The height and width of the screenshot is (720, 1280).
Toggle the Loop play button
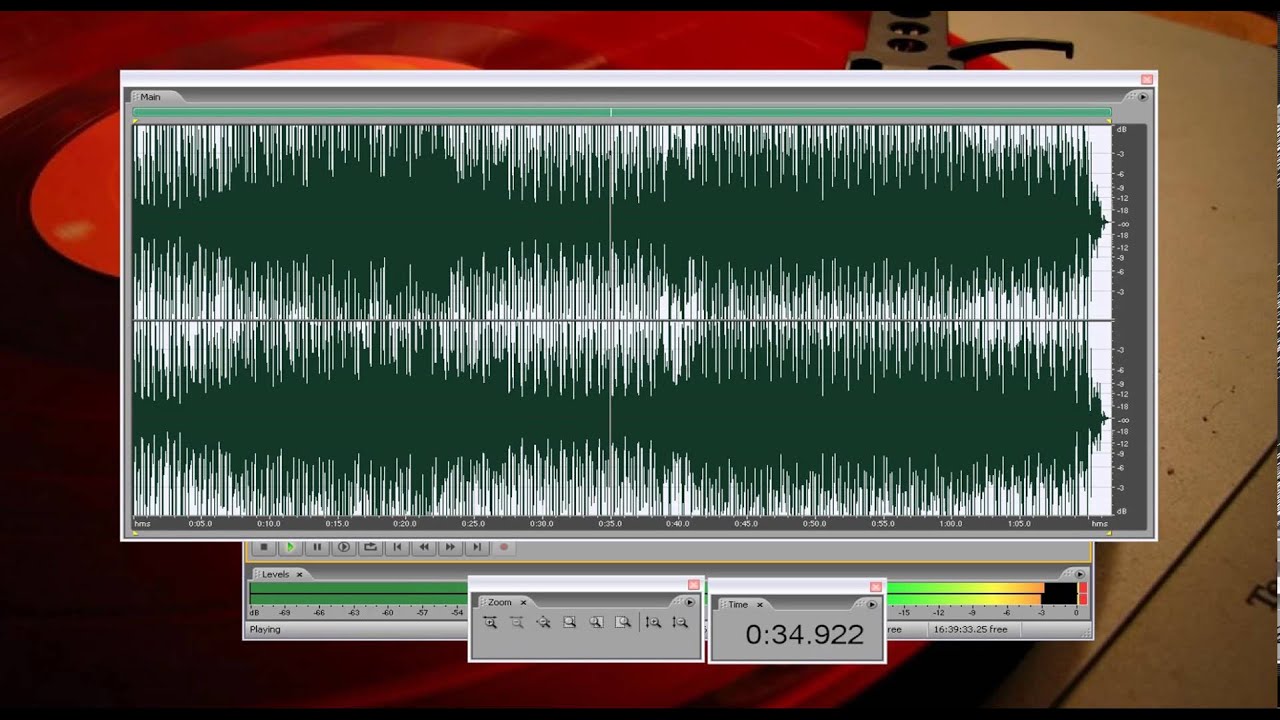[370, 547]
